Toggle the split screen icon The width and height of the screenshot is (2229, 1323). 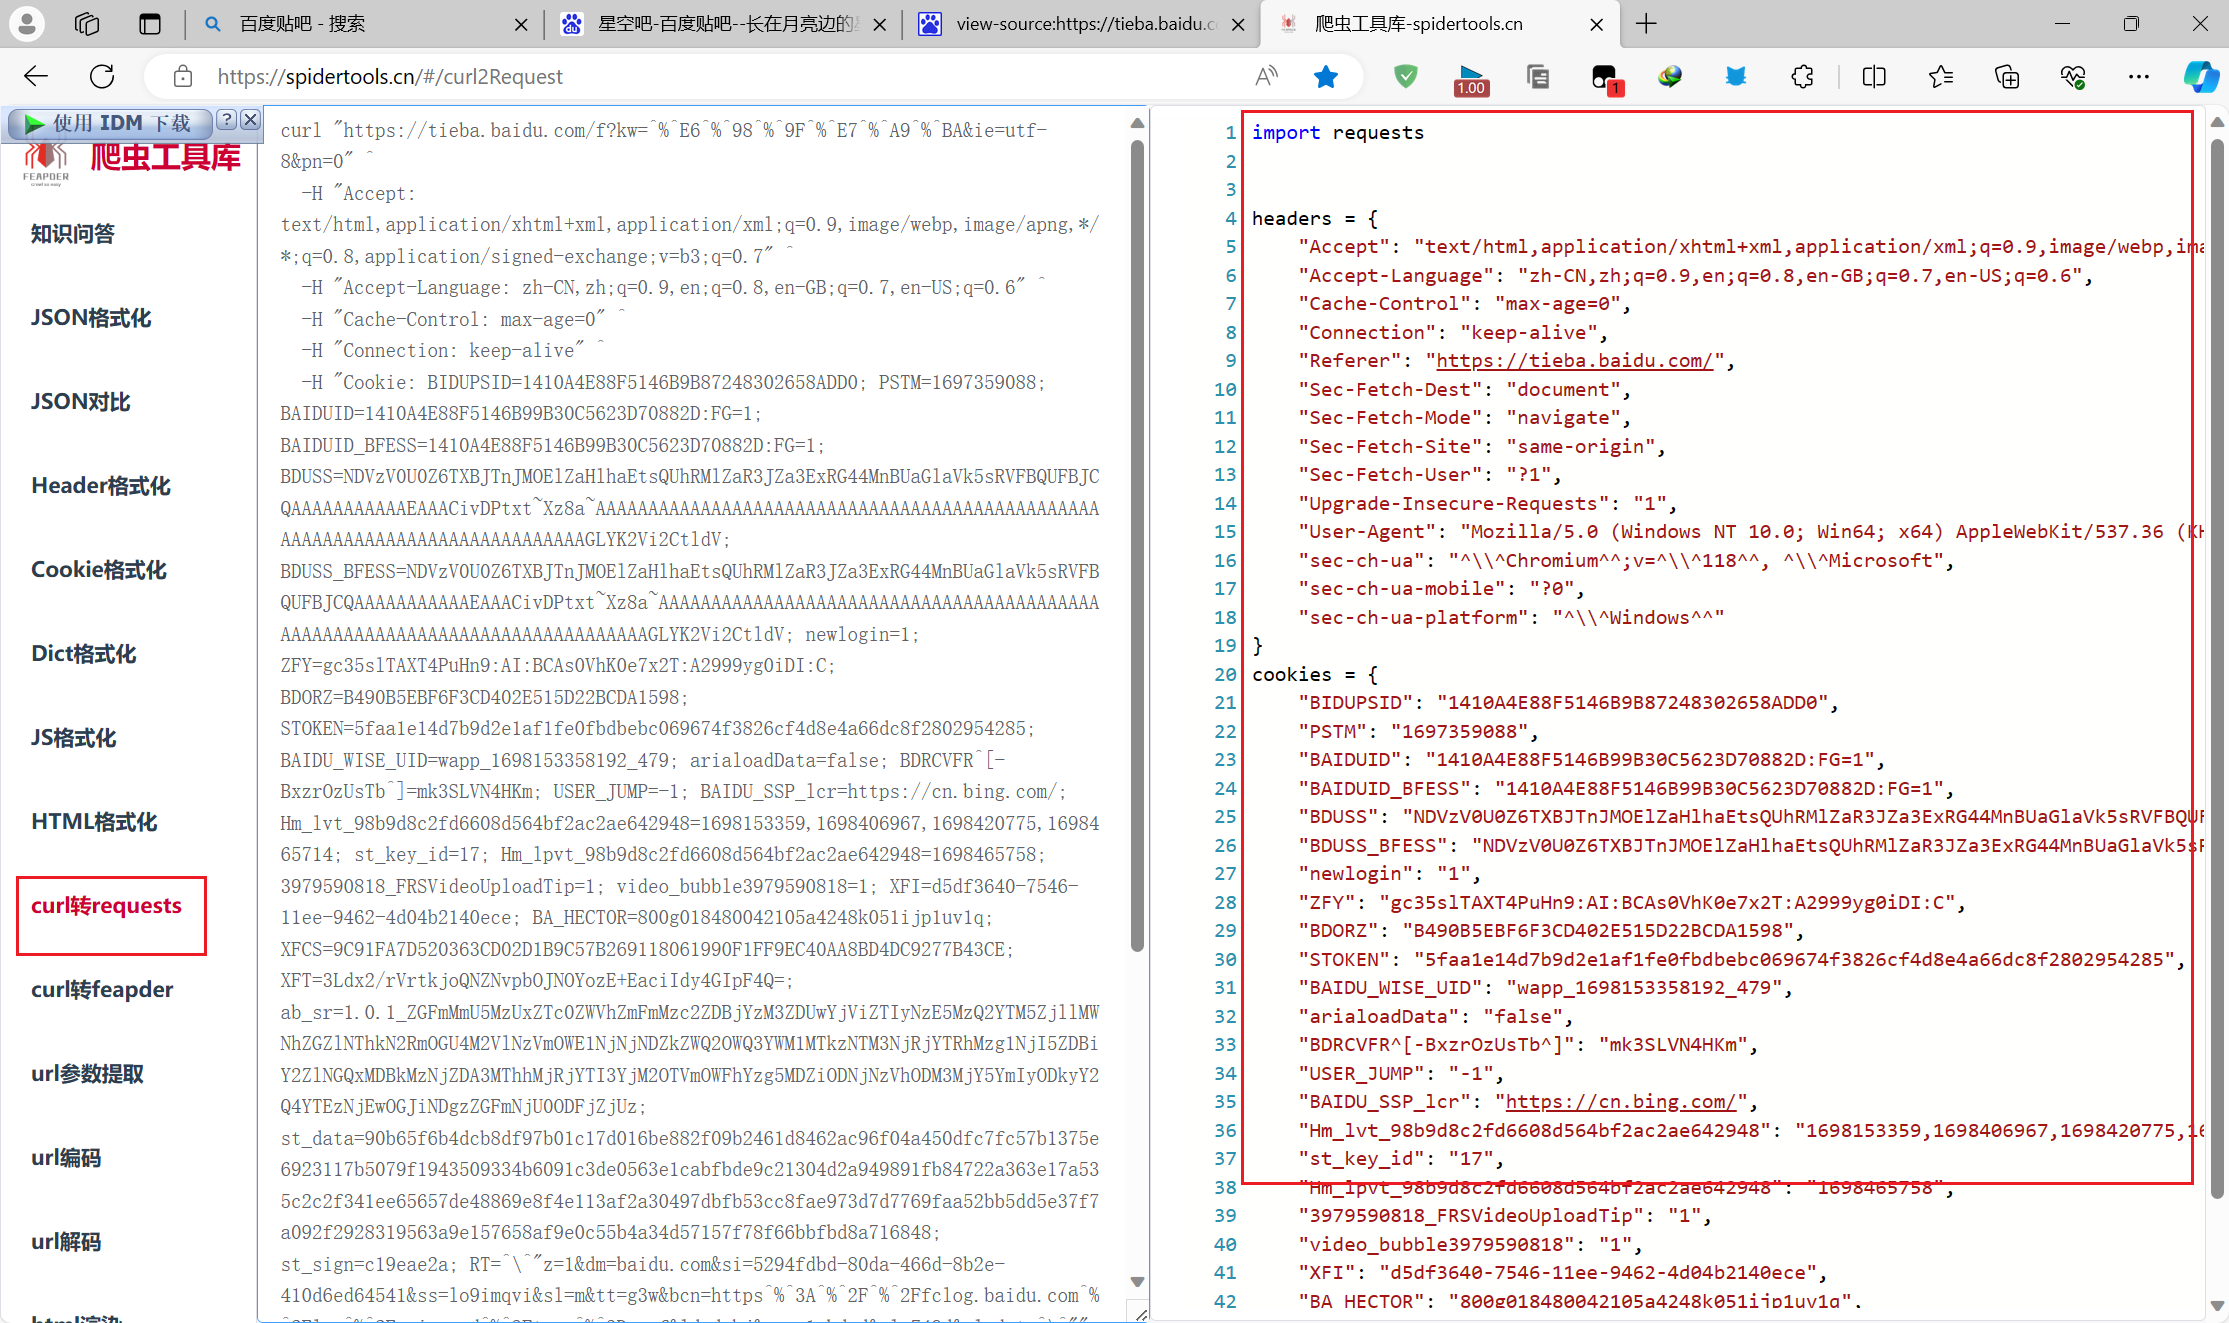click(1874, 77)
